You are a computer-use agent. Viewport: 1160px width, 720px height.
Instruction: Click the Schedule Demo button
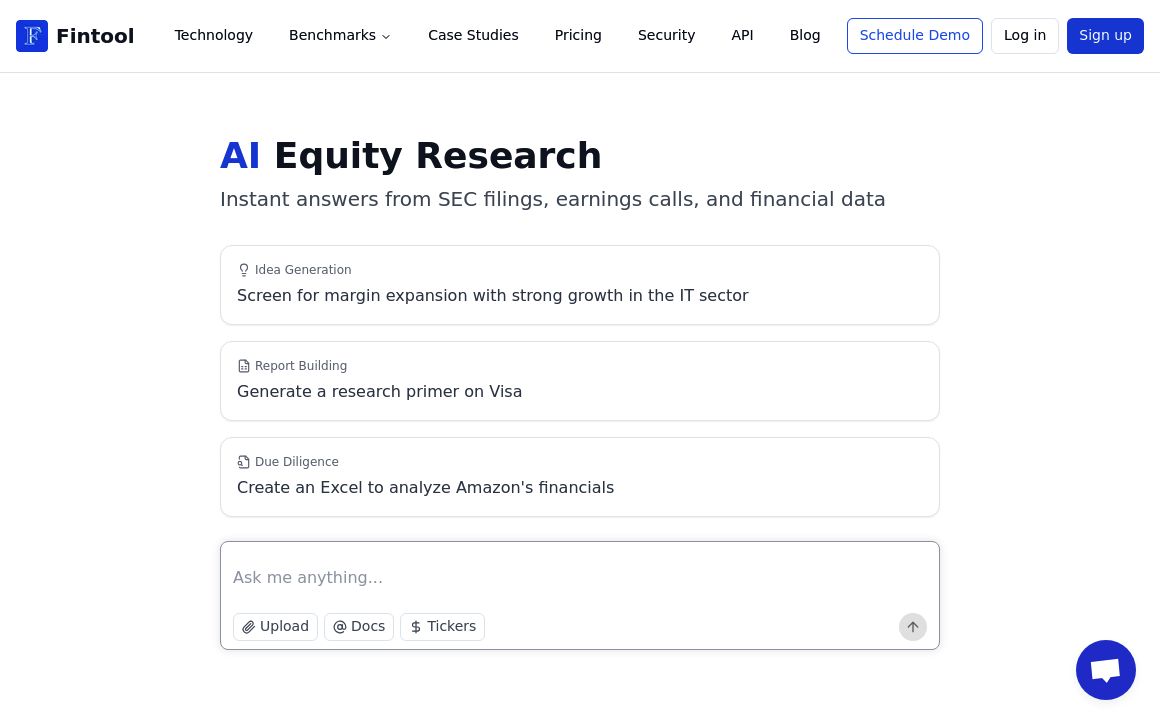914,36
